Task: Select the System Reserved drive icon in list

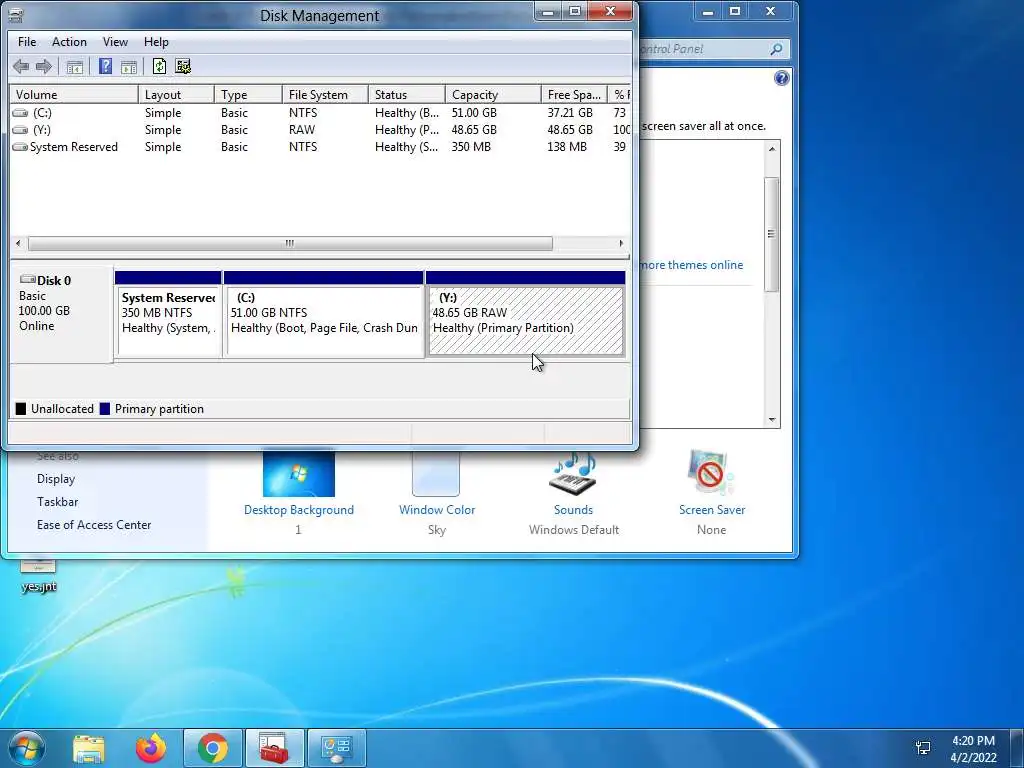Action: pos(20,147)
